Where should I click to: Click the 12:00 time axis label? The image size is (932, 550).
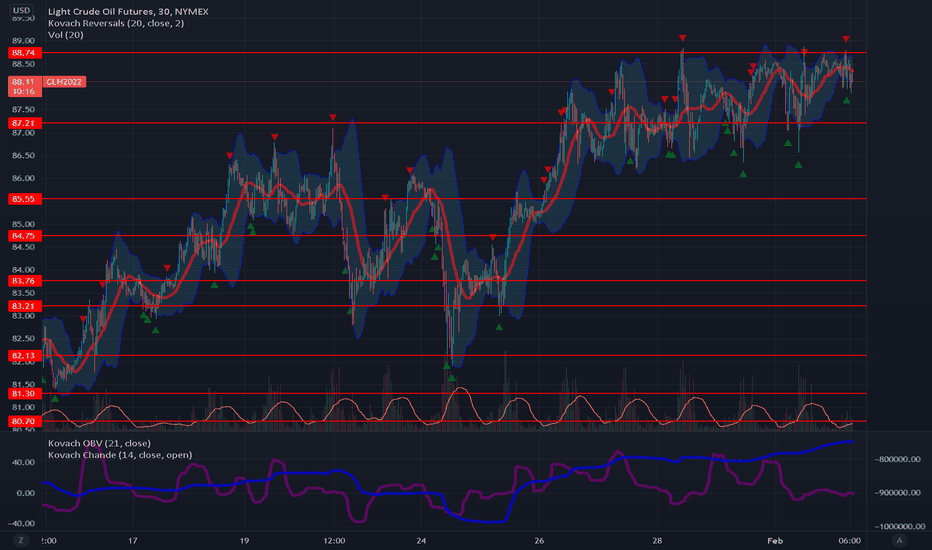334,540
